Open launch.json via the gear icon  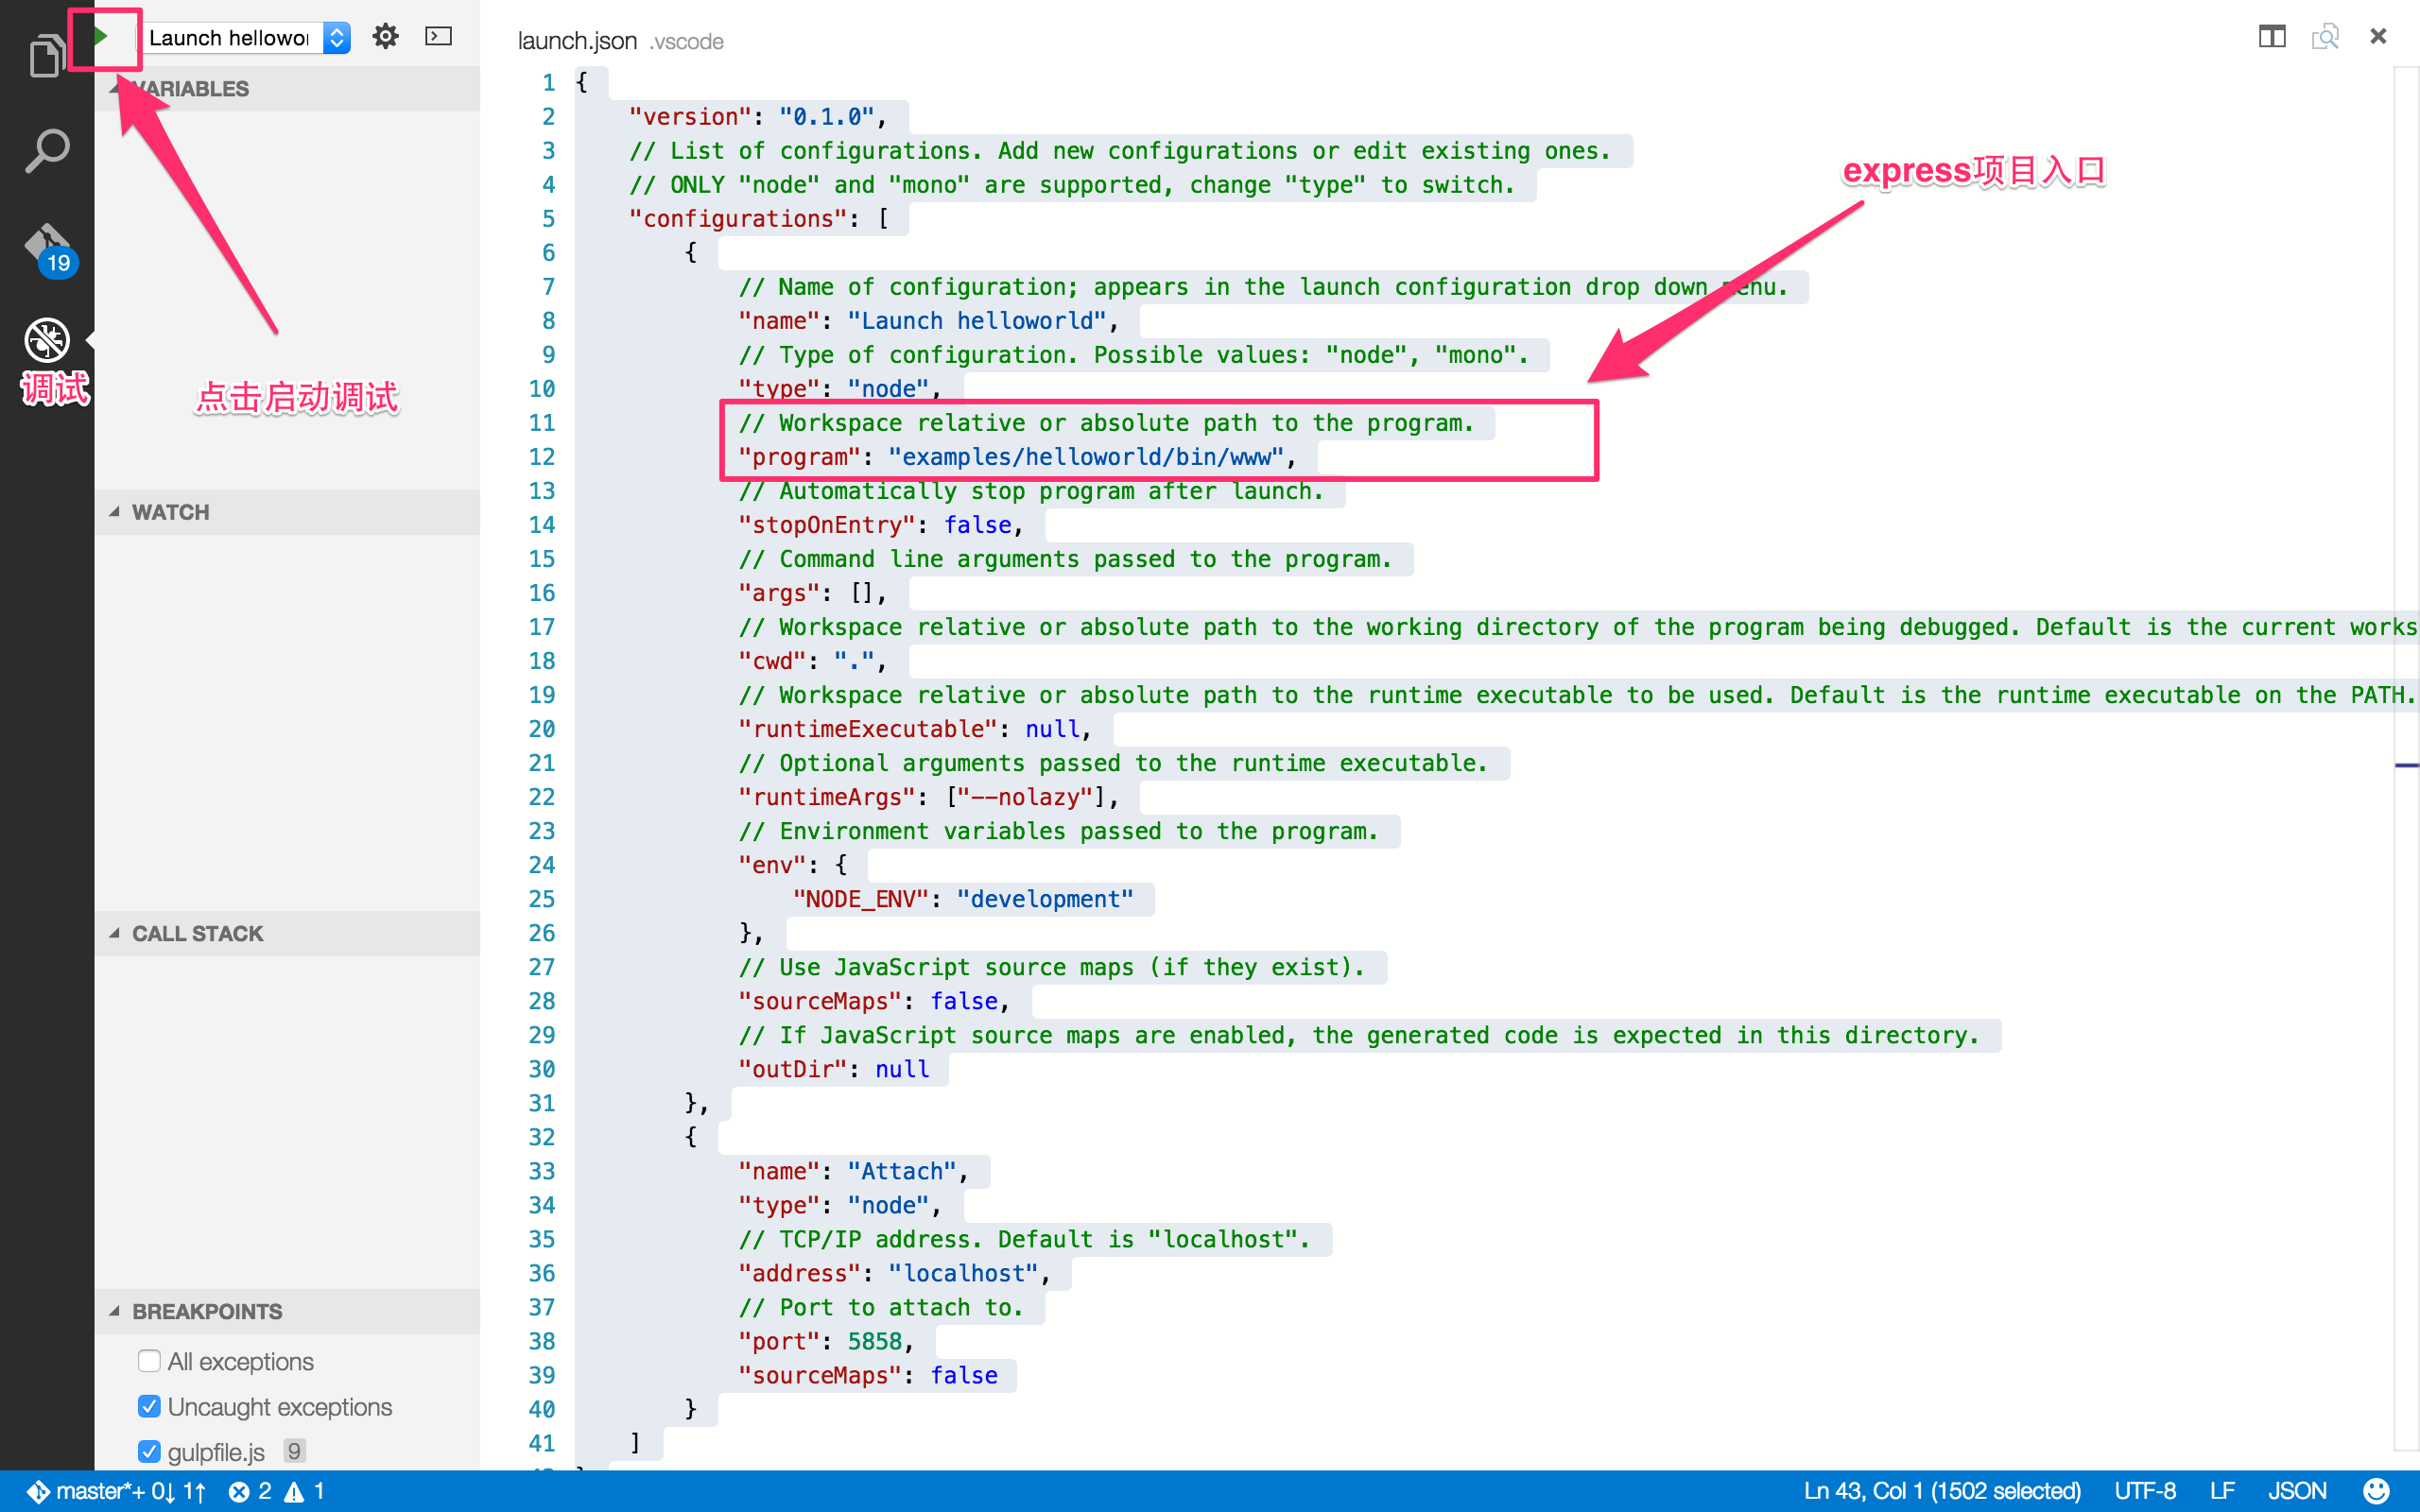tap(385, 37)
